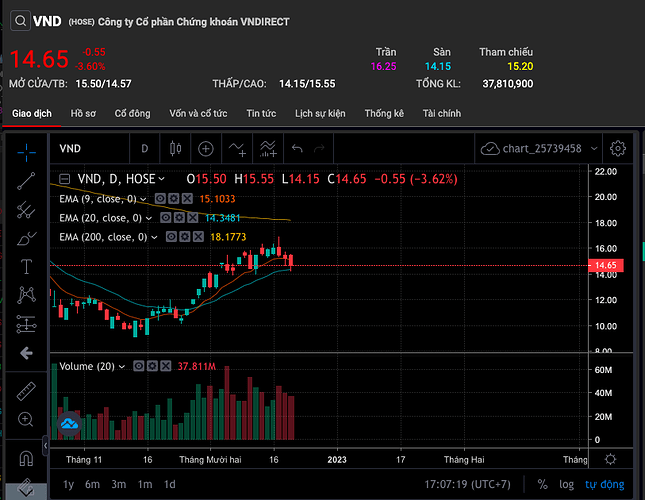645x500 pixels.
Task: Select the ruler measure tool
Action: pos(26,391)
